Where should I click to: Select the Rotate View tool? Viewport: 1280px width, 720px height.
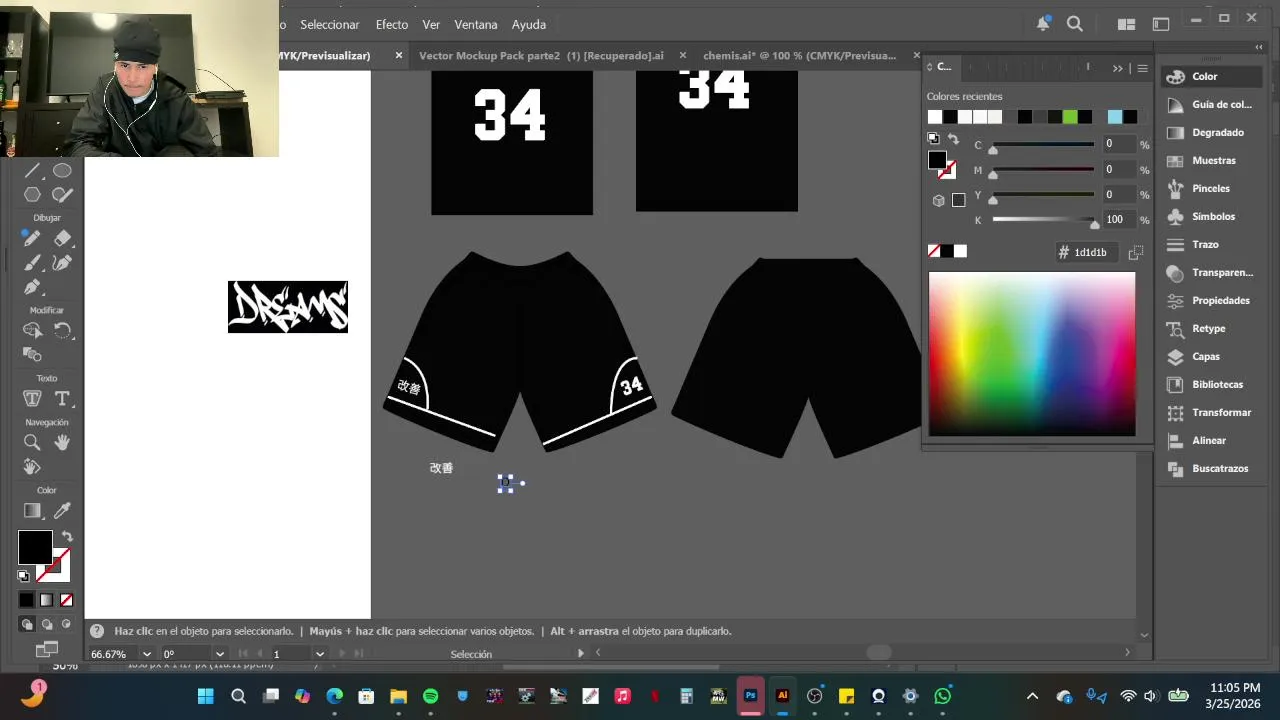(x=32, y=467)
